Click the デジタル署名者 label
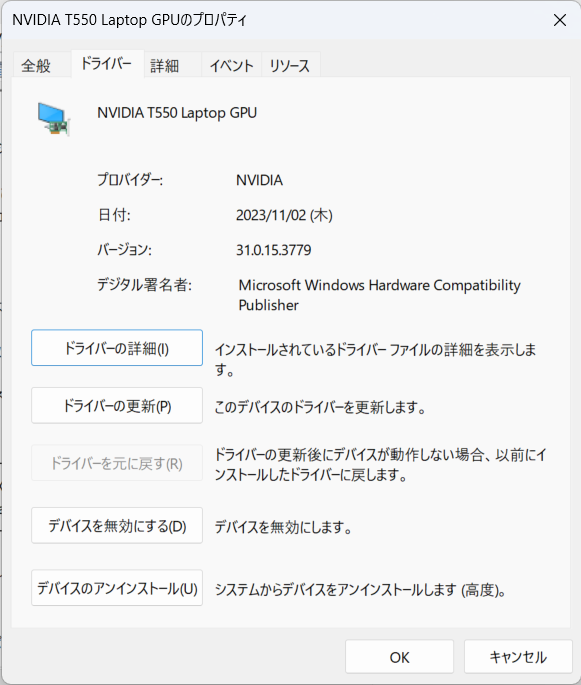 pos(144,285)
